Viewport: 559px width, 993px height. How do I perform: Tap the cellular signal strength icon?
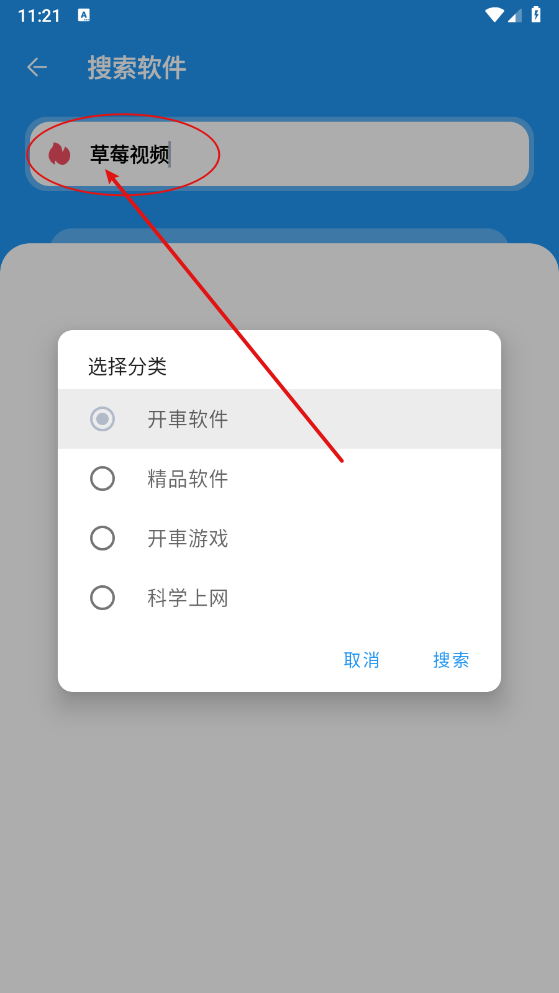[x=515, y=15]
